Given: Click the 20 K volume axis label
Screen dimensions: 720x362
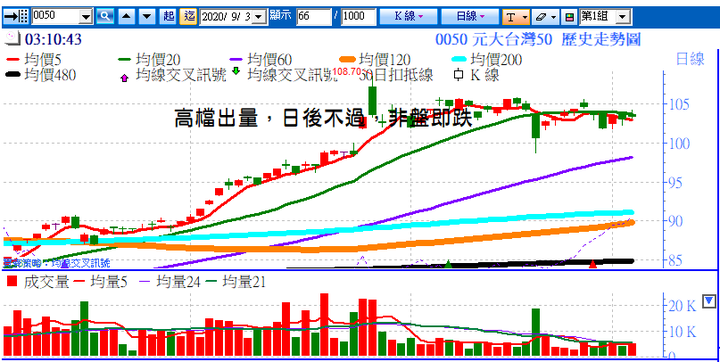Looking at the screenshot, I should (683, 306).
